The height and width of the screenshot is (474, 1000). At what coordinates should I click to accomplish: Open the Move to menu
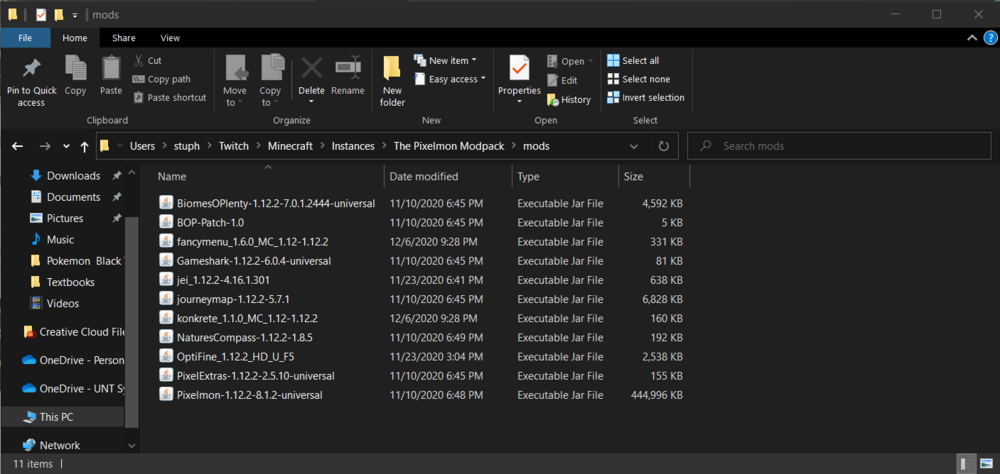pyautogui.click(x=235, y=80)
